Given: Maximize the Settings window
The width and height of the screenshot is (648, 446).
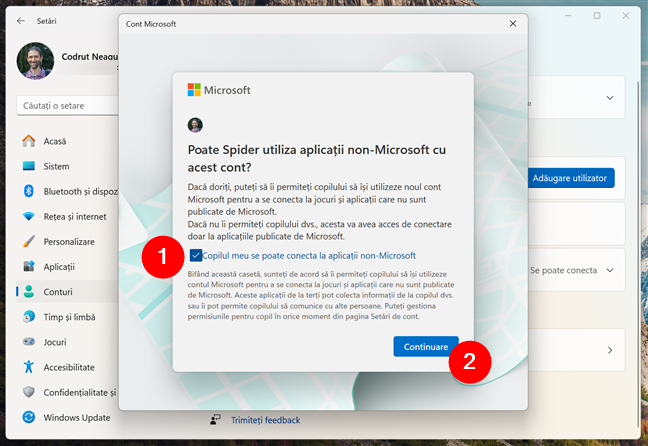Looking at the screenshot, I should tap(597, 16).
